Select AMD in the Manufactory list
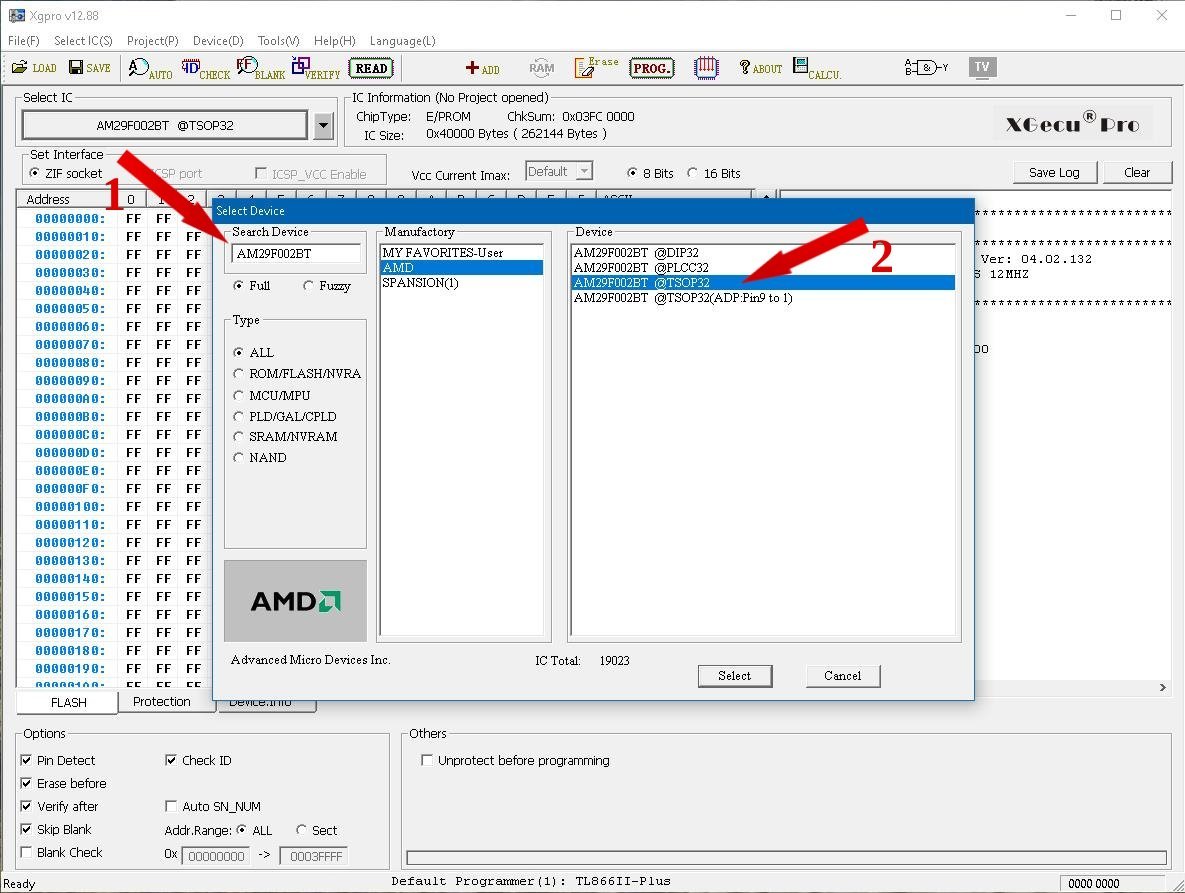Screen dimensions: 1185x893 point(462,268)
